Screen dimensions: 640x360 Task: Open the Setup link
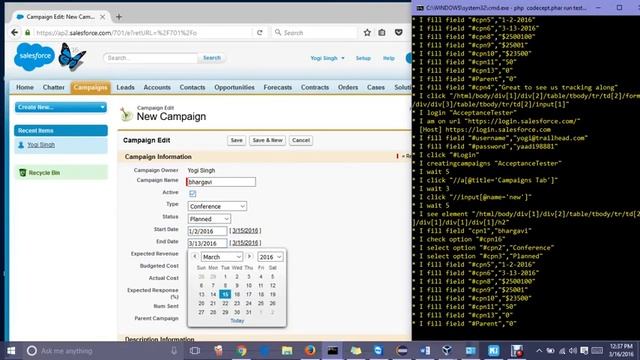point(363,58)
